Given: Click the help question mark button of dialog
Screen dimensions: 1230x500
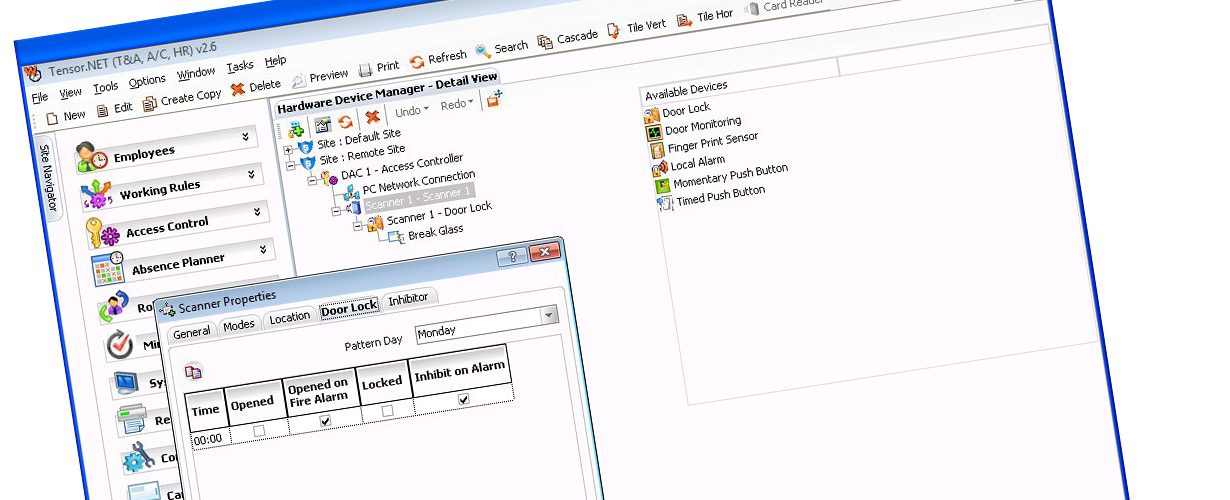Looking at the screenshot, I should (x=512, y=258).
